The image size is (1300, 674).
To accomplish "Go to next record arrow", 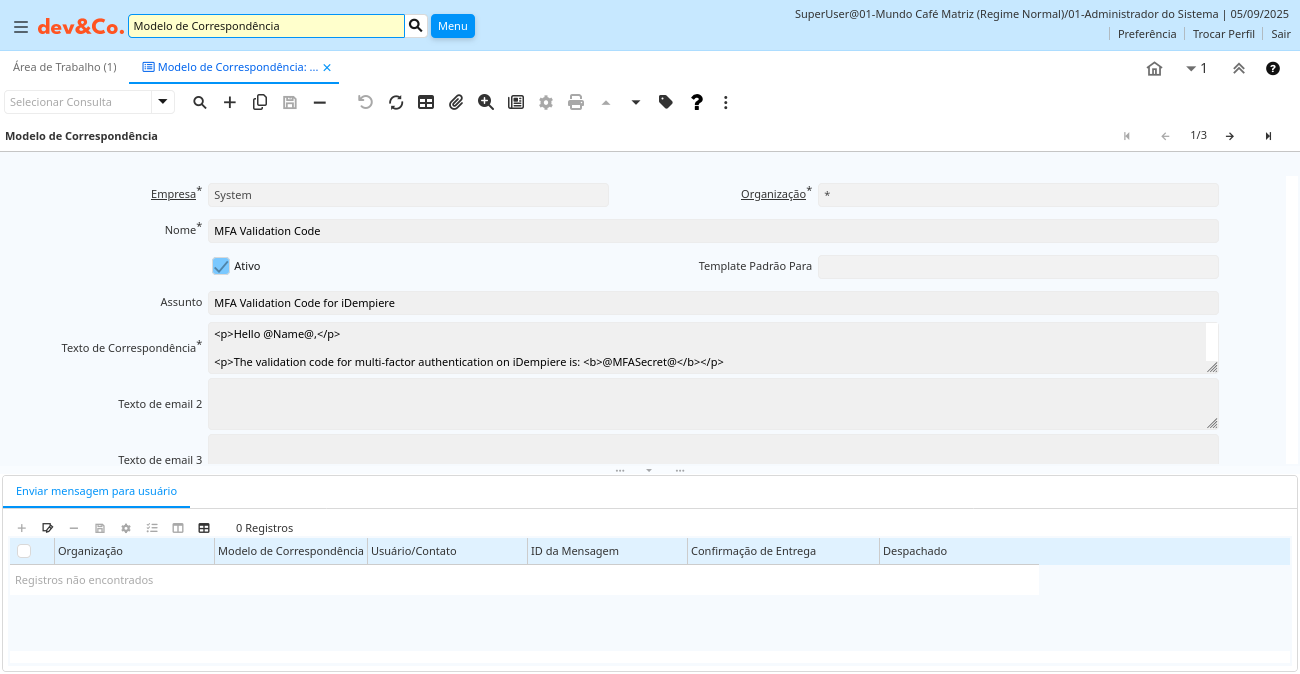I will click(x=1230, y=136).
